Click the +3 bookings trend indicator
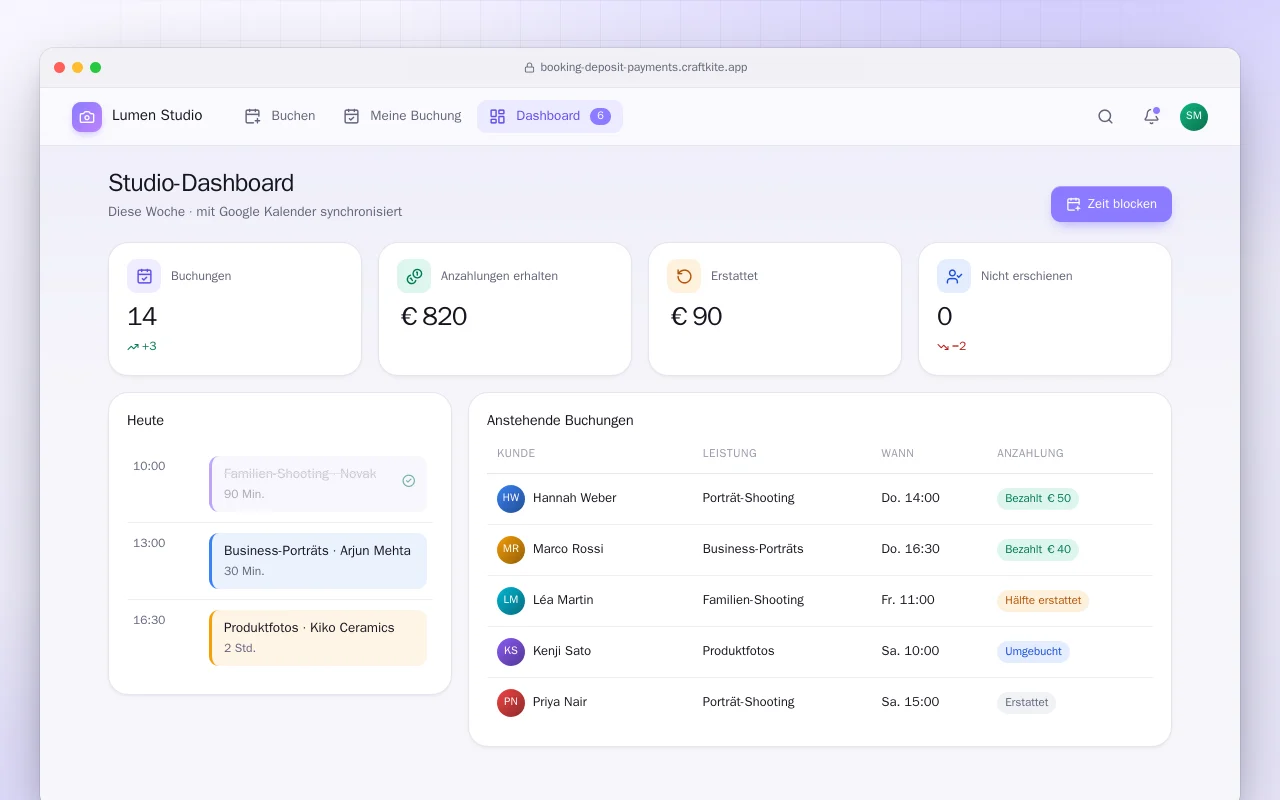Image resolution: width=1280 pixels, height=800 pixels. tap(142, 346)
